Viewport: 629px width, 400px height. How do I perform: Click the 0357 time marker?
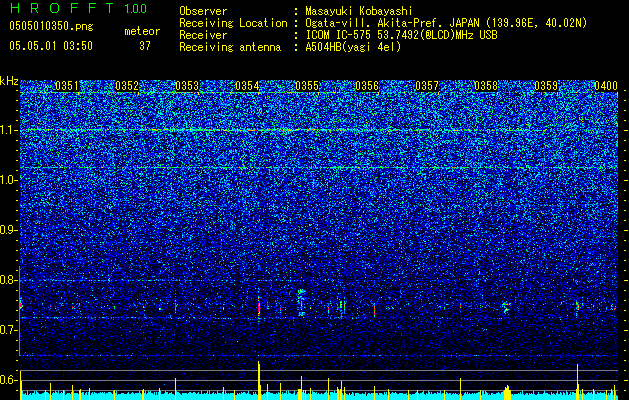pyautogui.click(x=427, y=86)
